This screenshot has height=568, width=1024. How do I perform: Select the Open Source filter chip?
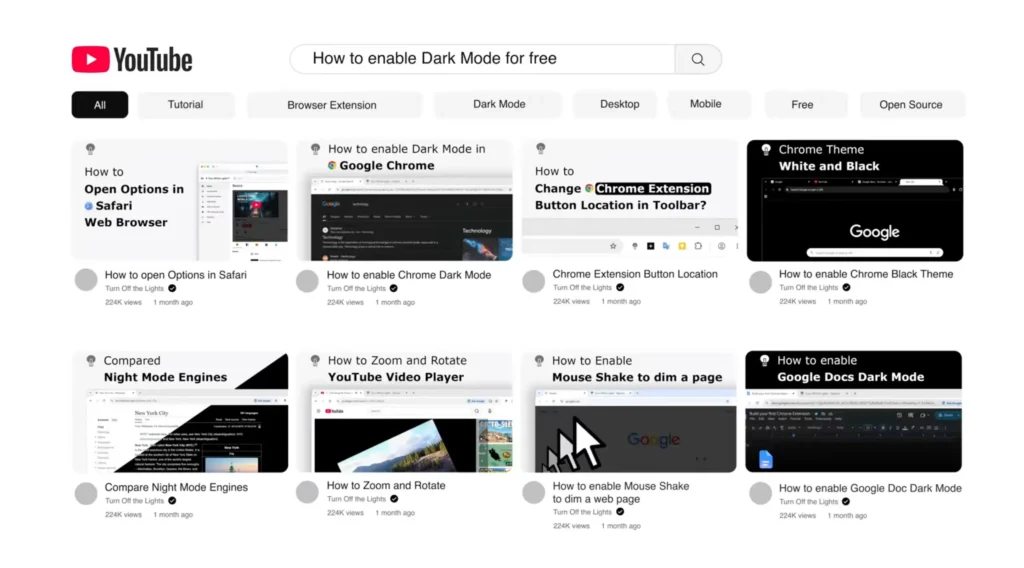pos(910,104)
